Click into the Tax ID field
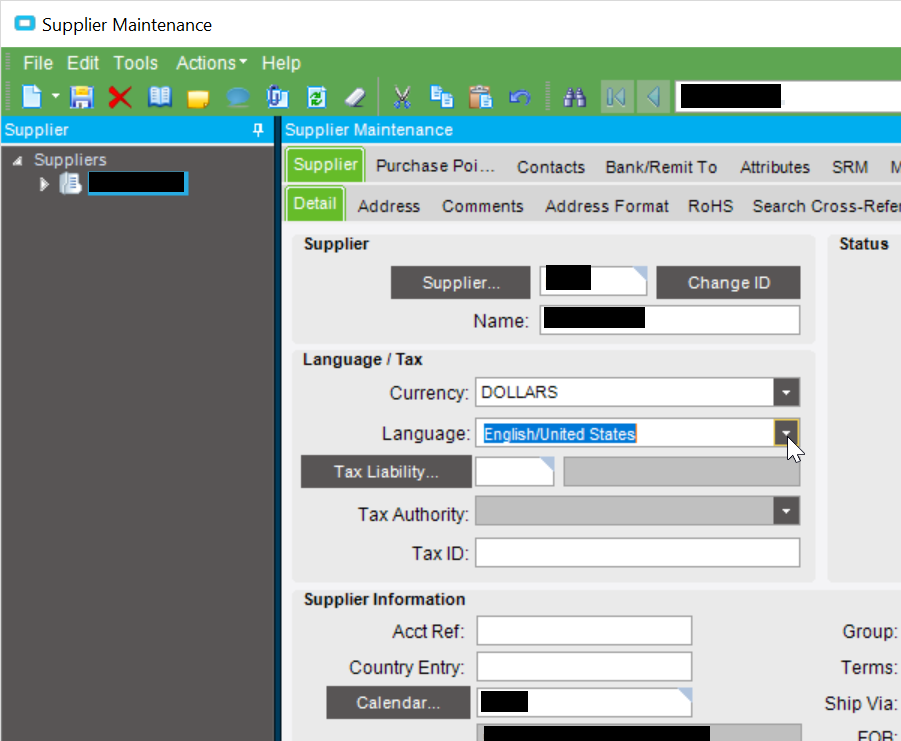 (637, 553)
